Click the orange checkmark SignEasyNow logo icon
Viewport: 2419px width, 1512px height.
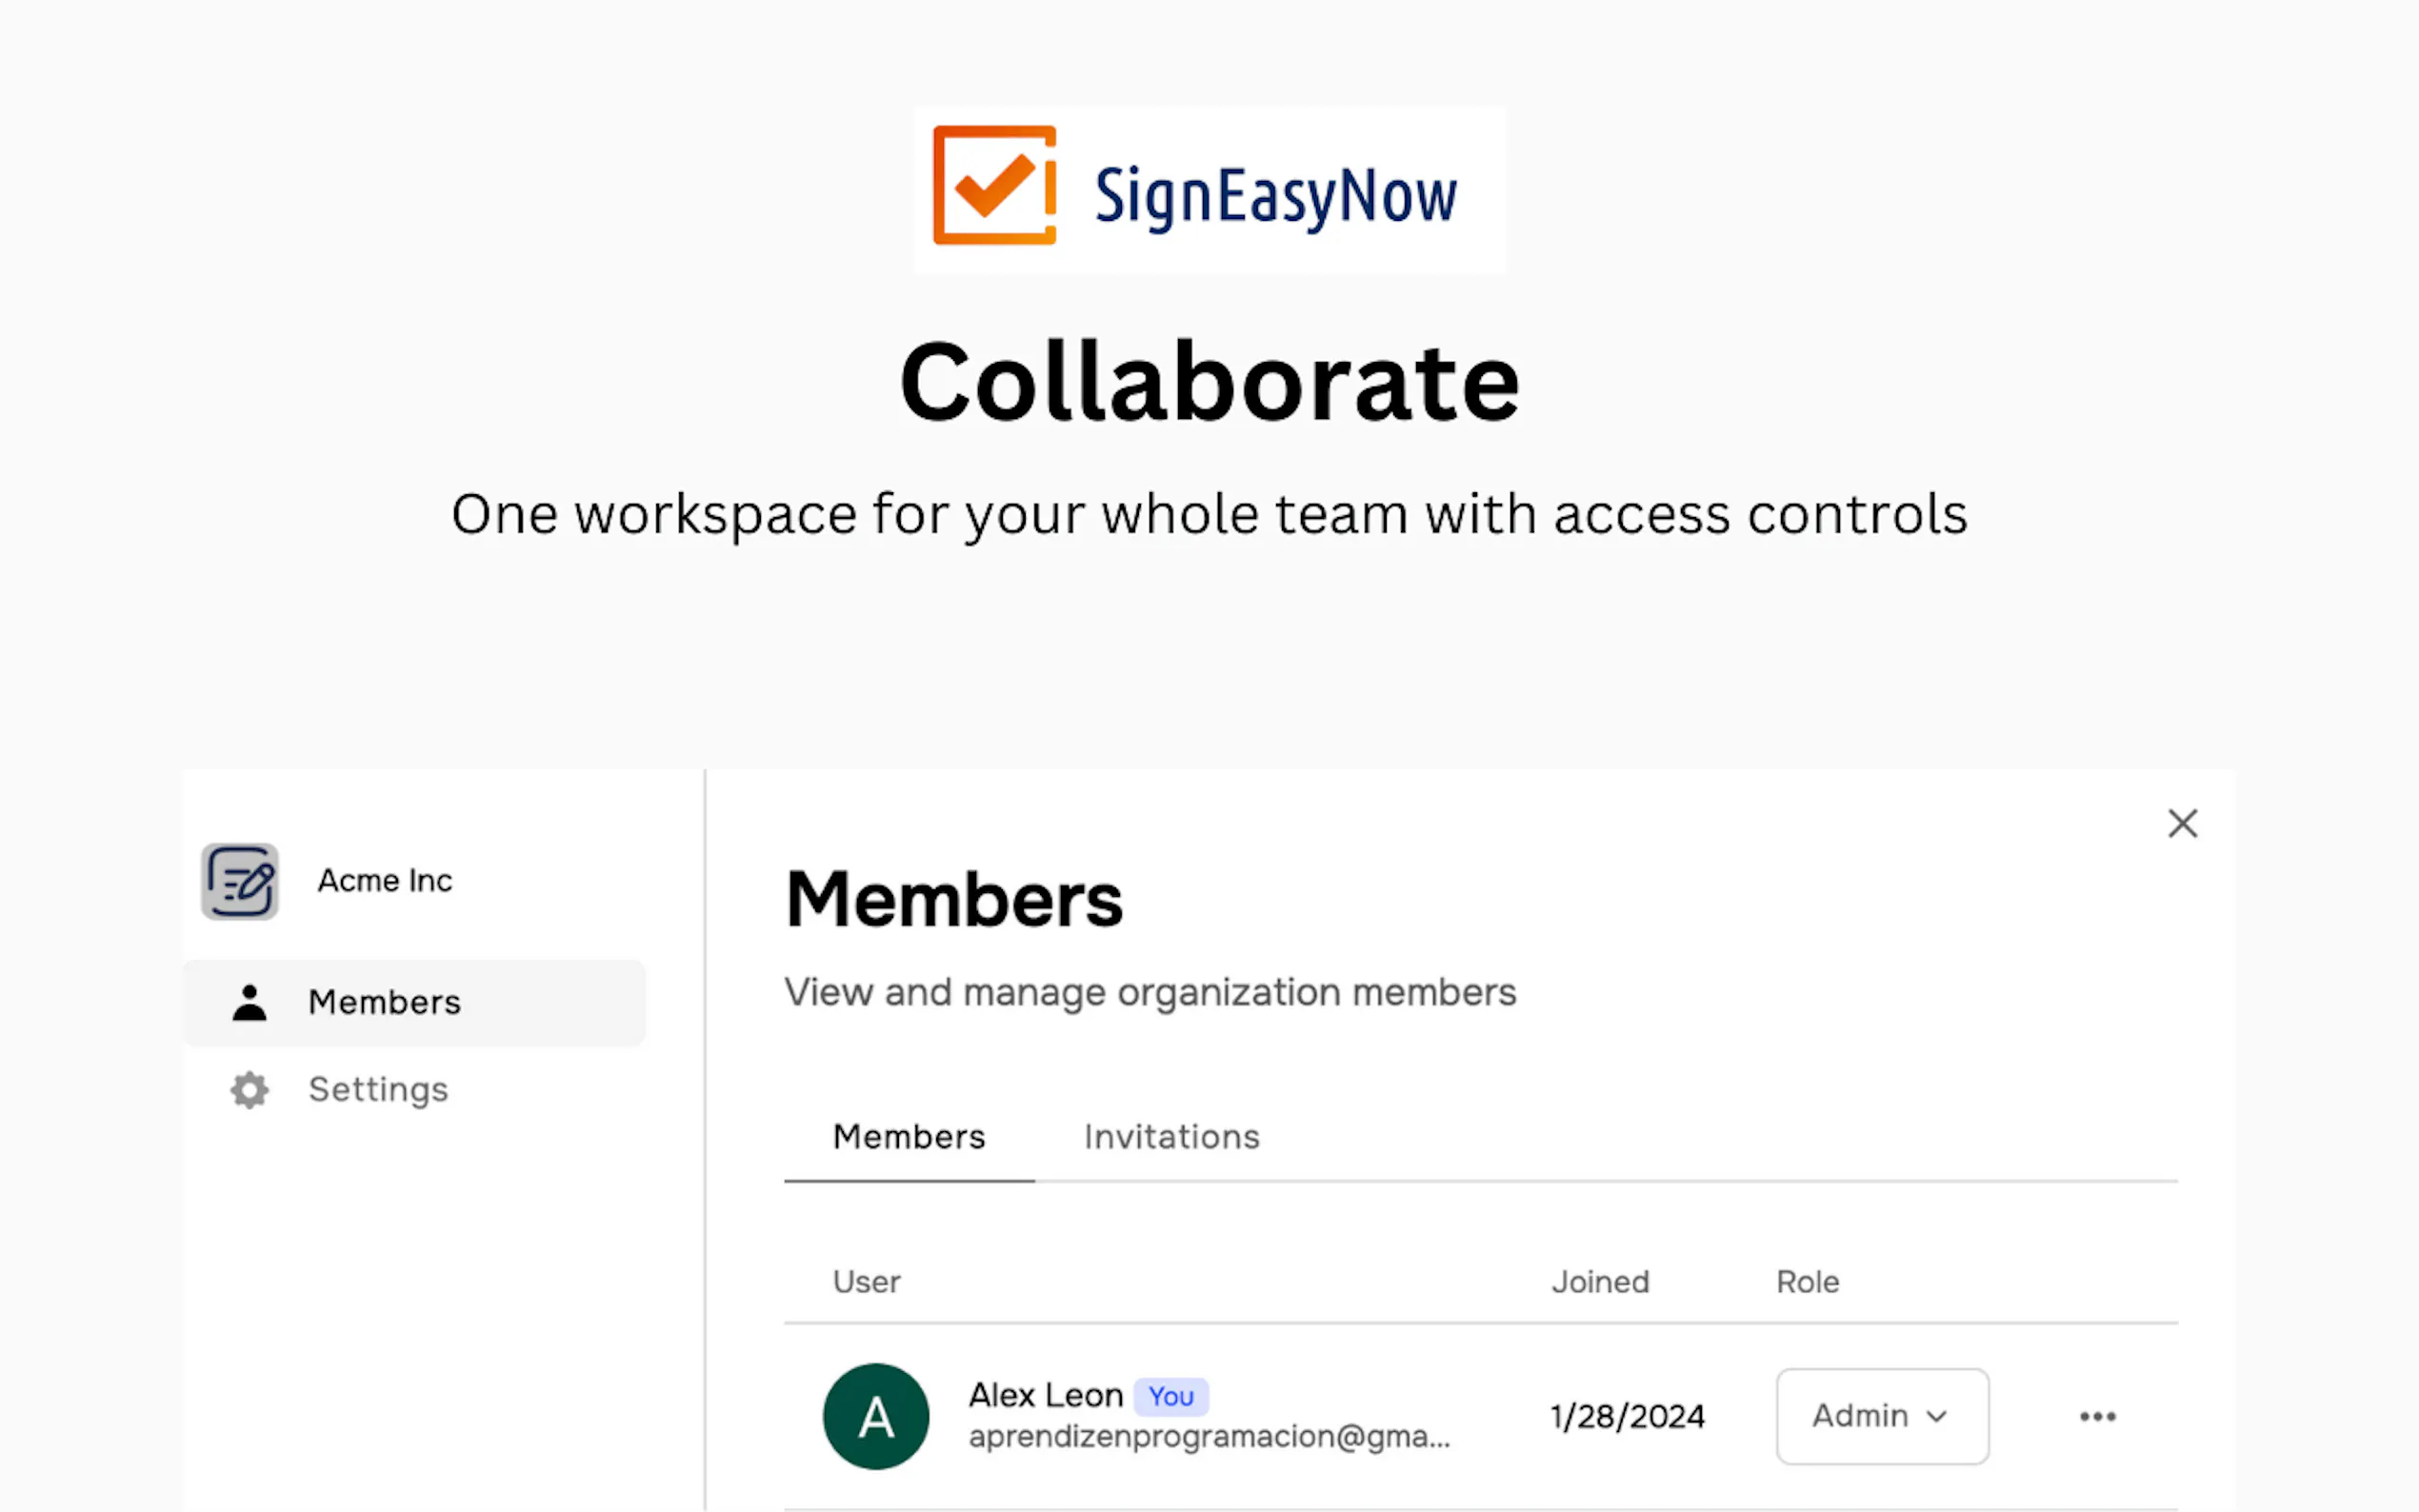click(994, 185)
